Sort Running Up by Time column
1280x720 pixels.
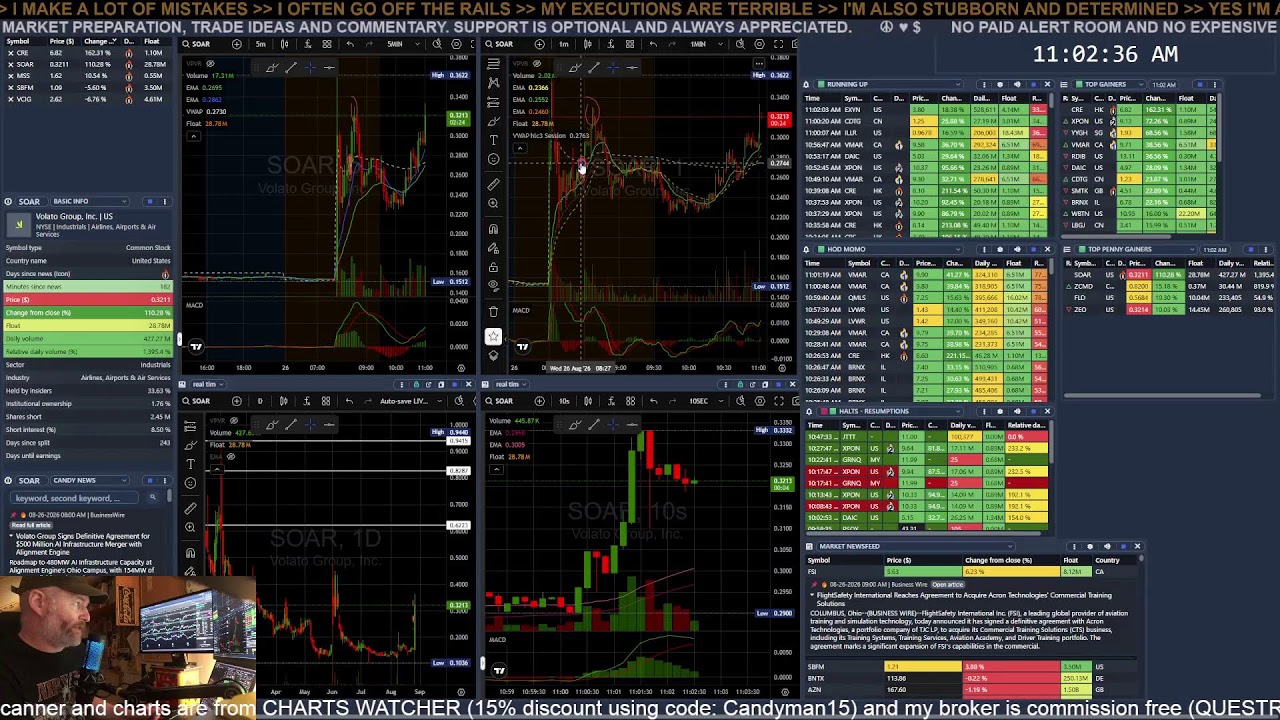click(x=813, y=98)
